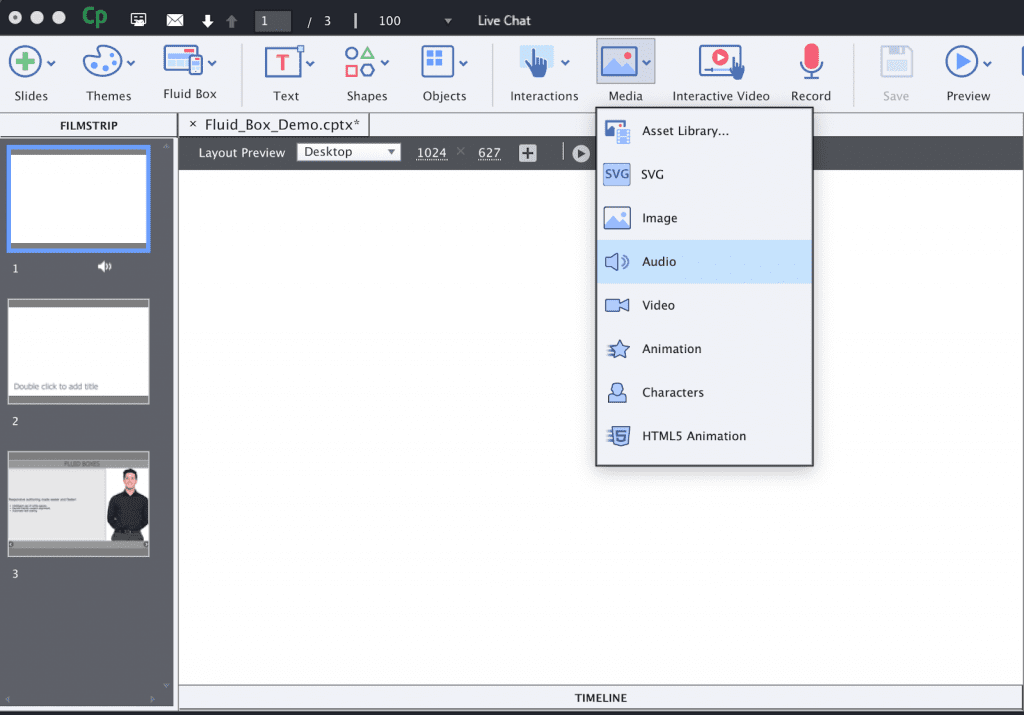Expand the Text dropdown arrow

pos(310,63)
